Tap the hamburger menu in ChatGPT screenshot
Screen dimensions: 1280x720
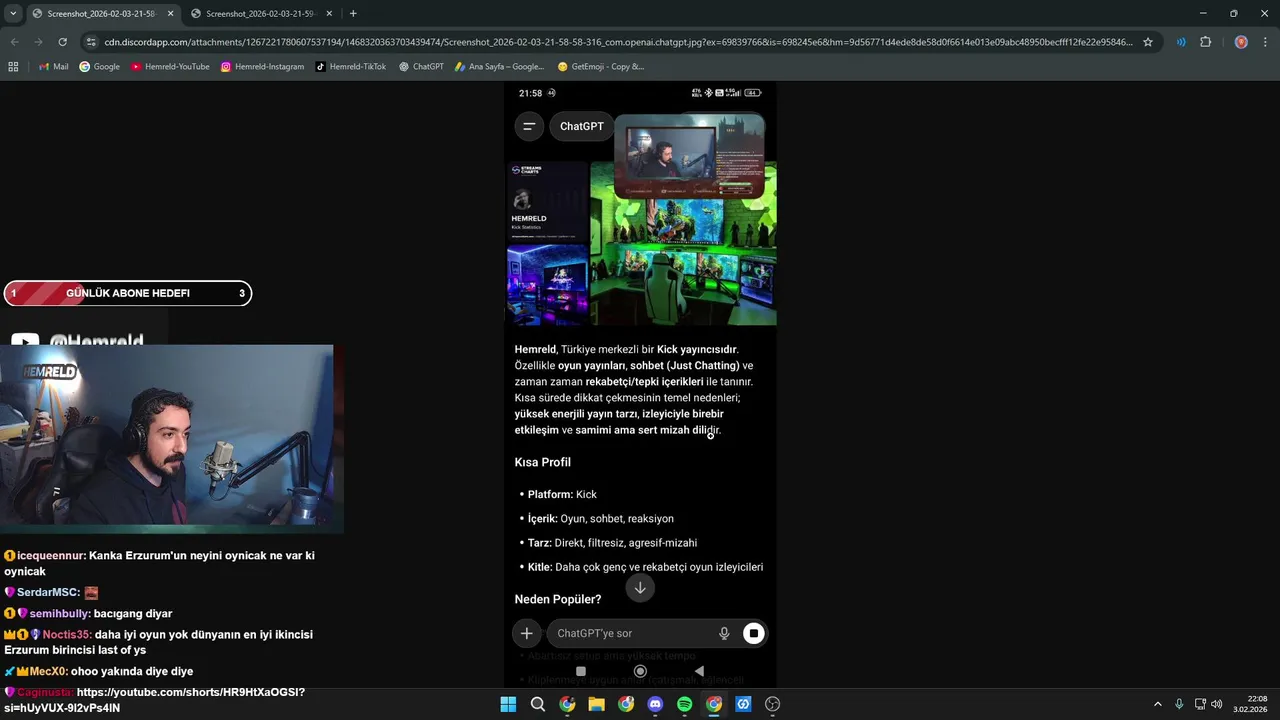528,126
